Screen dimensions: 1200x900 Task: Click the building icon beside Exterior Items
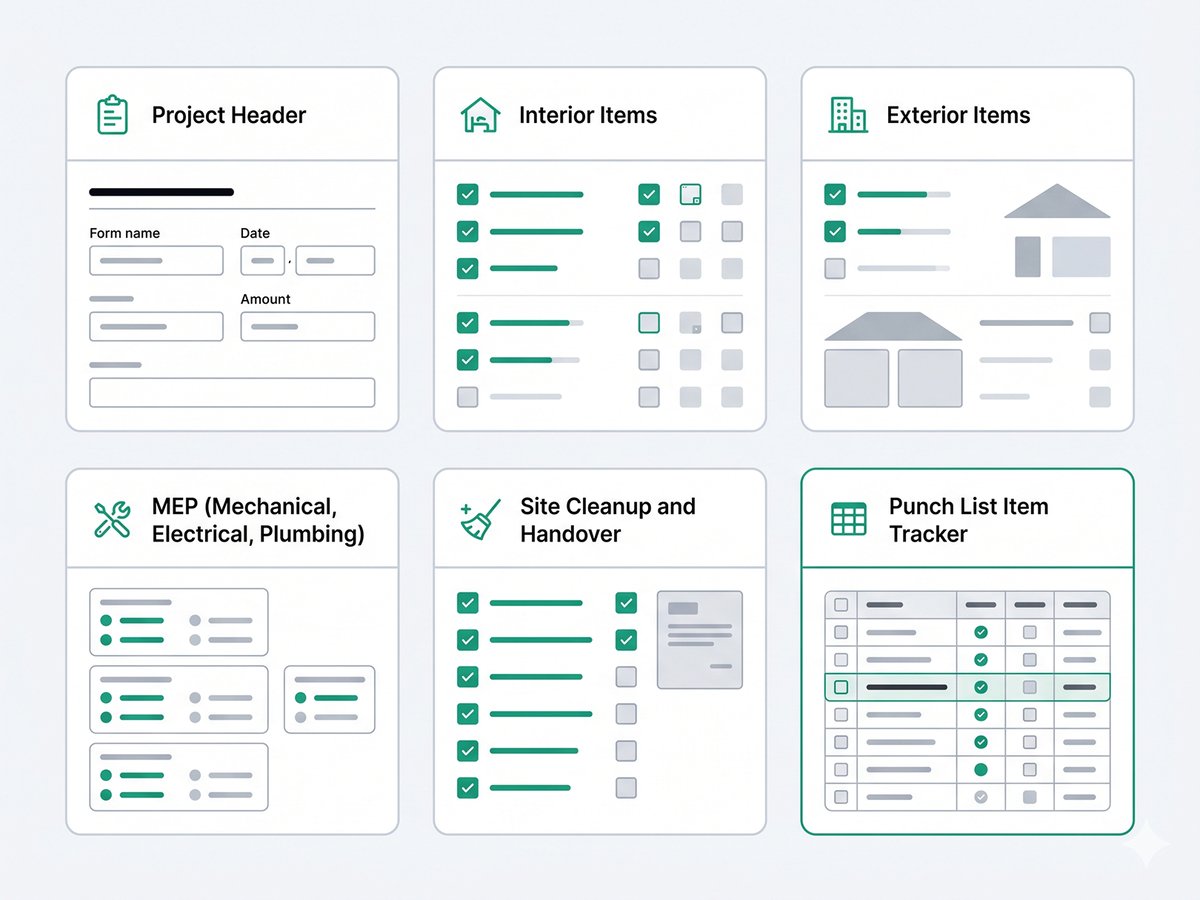point(848,115)
